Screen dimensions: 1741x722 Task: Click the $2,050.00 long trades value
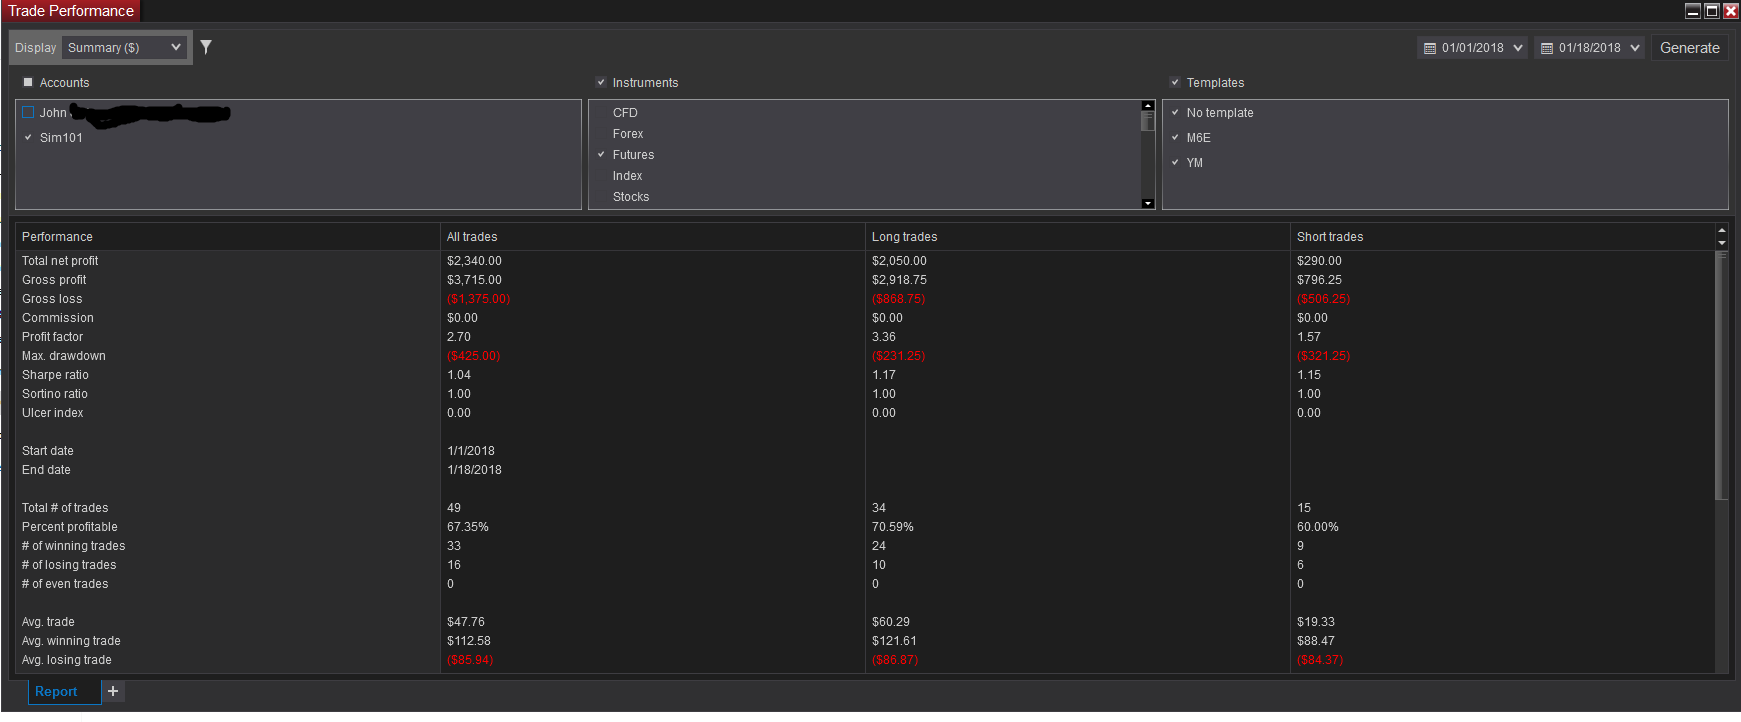pyautogui.click(x=899, y=261)
